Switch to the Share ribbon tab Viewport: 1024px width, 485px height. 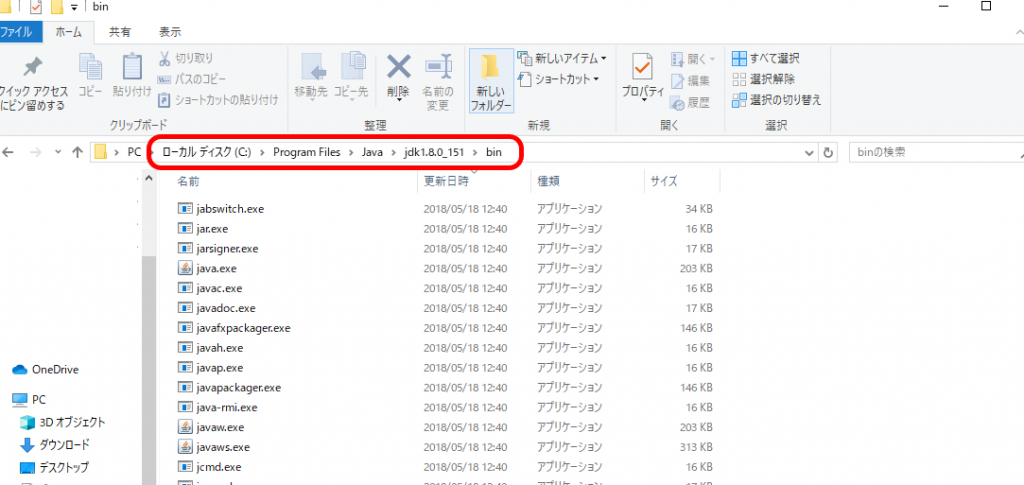coord(119,31)
